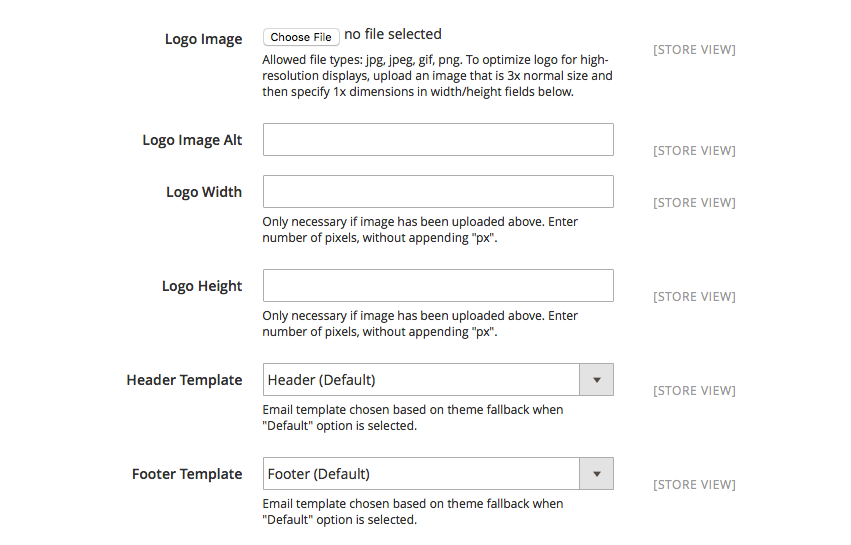The height and width of the screenshot is (545, 851).
Task: Click the Logo Image Alt text field
Action: point(437,140)
